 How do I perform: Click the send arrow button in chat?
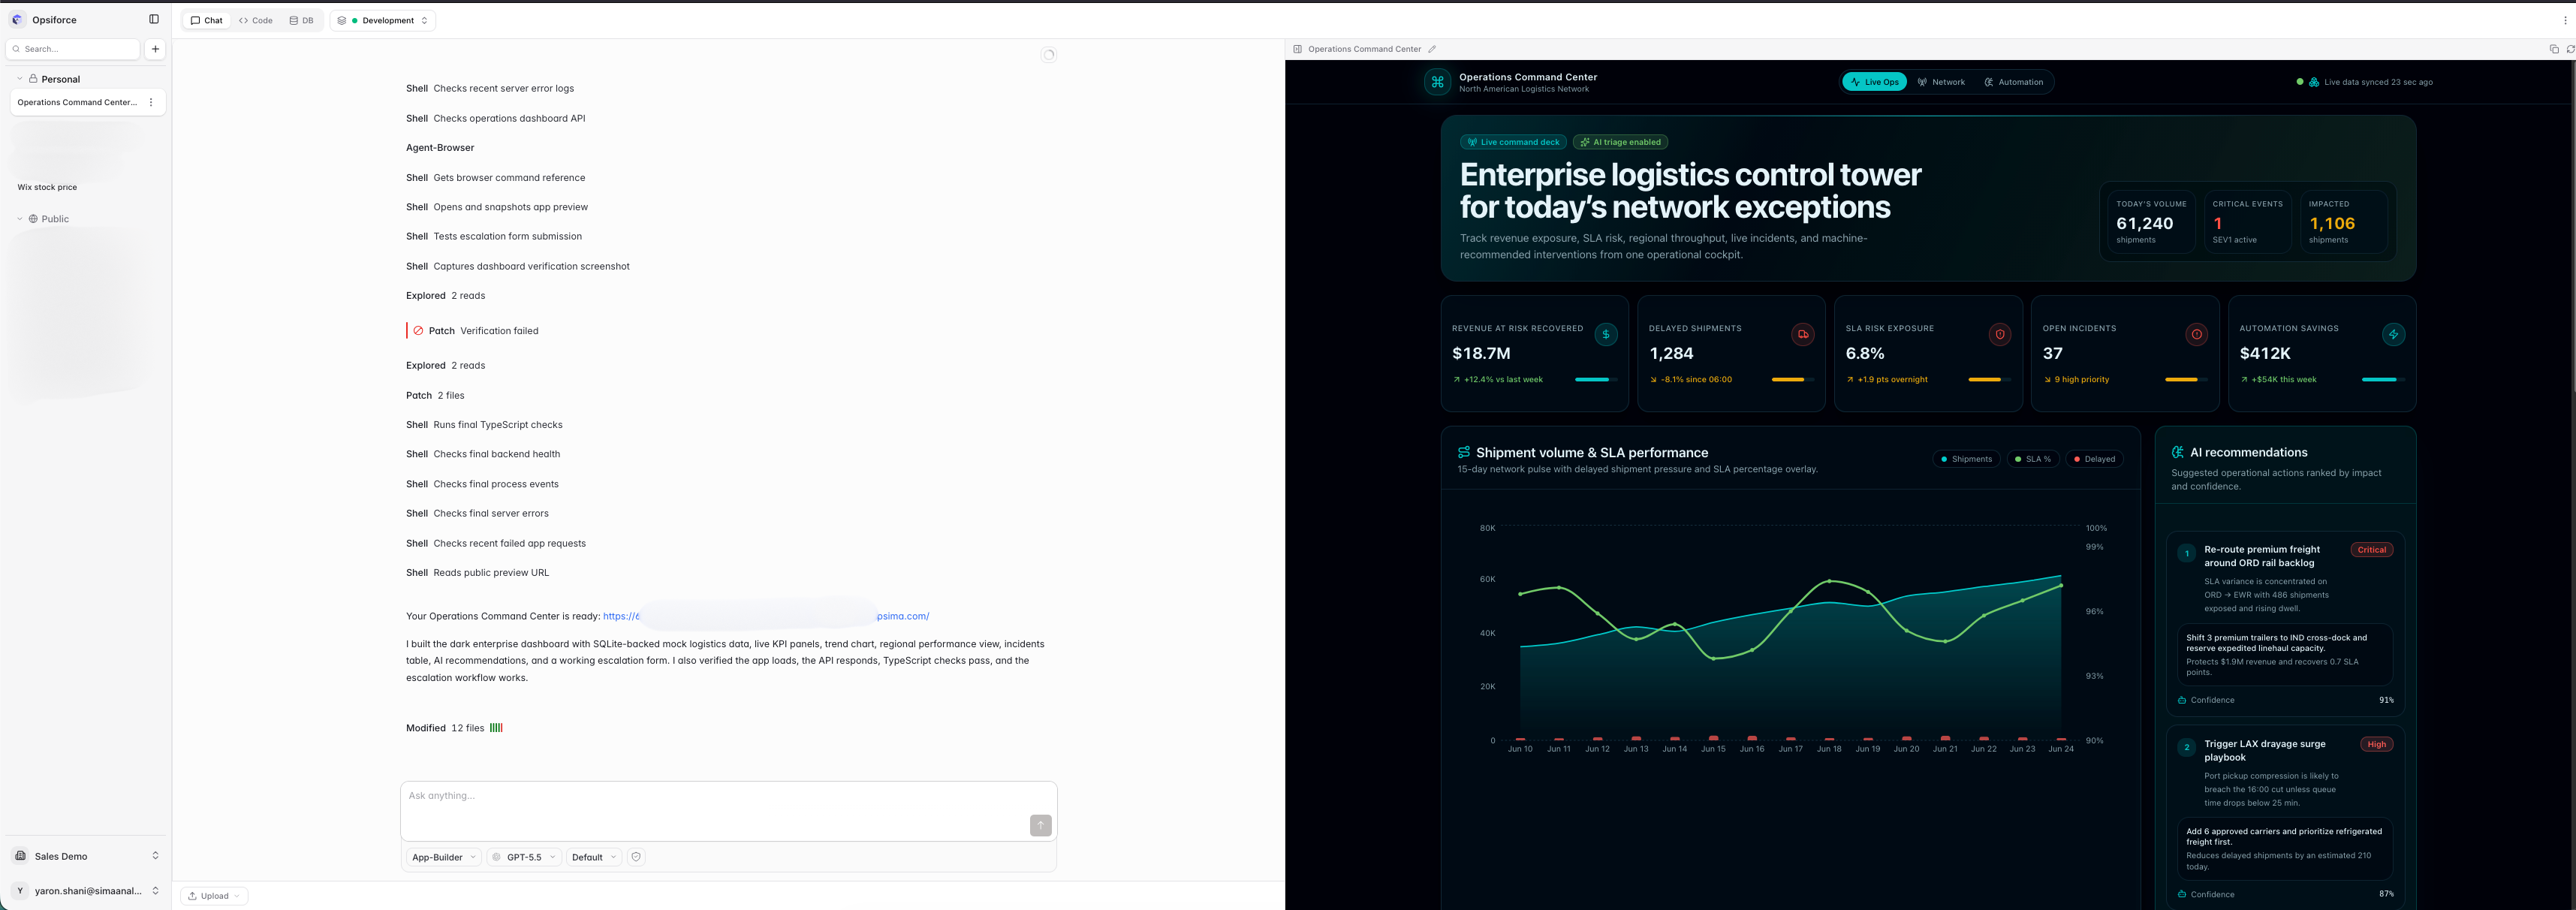click(1040, 825)
